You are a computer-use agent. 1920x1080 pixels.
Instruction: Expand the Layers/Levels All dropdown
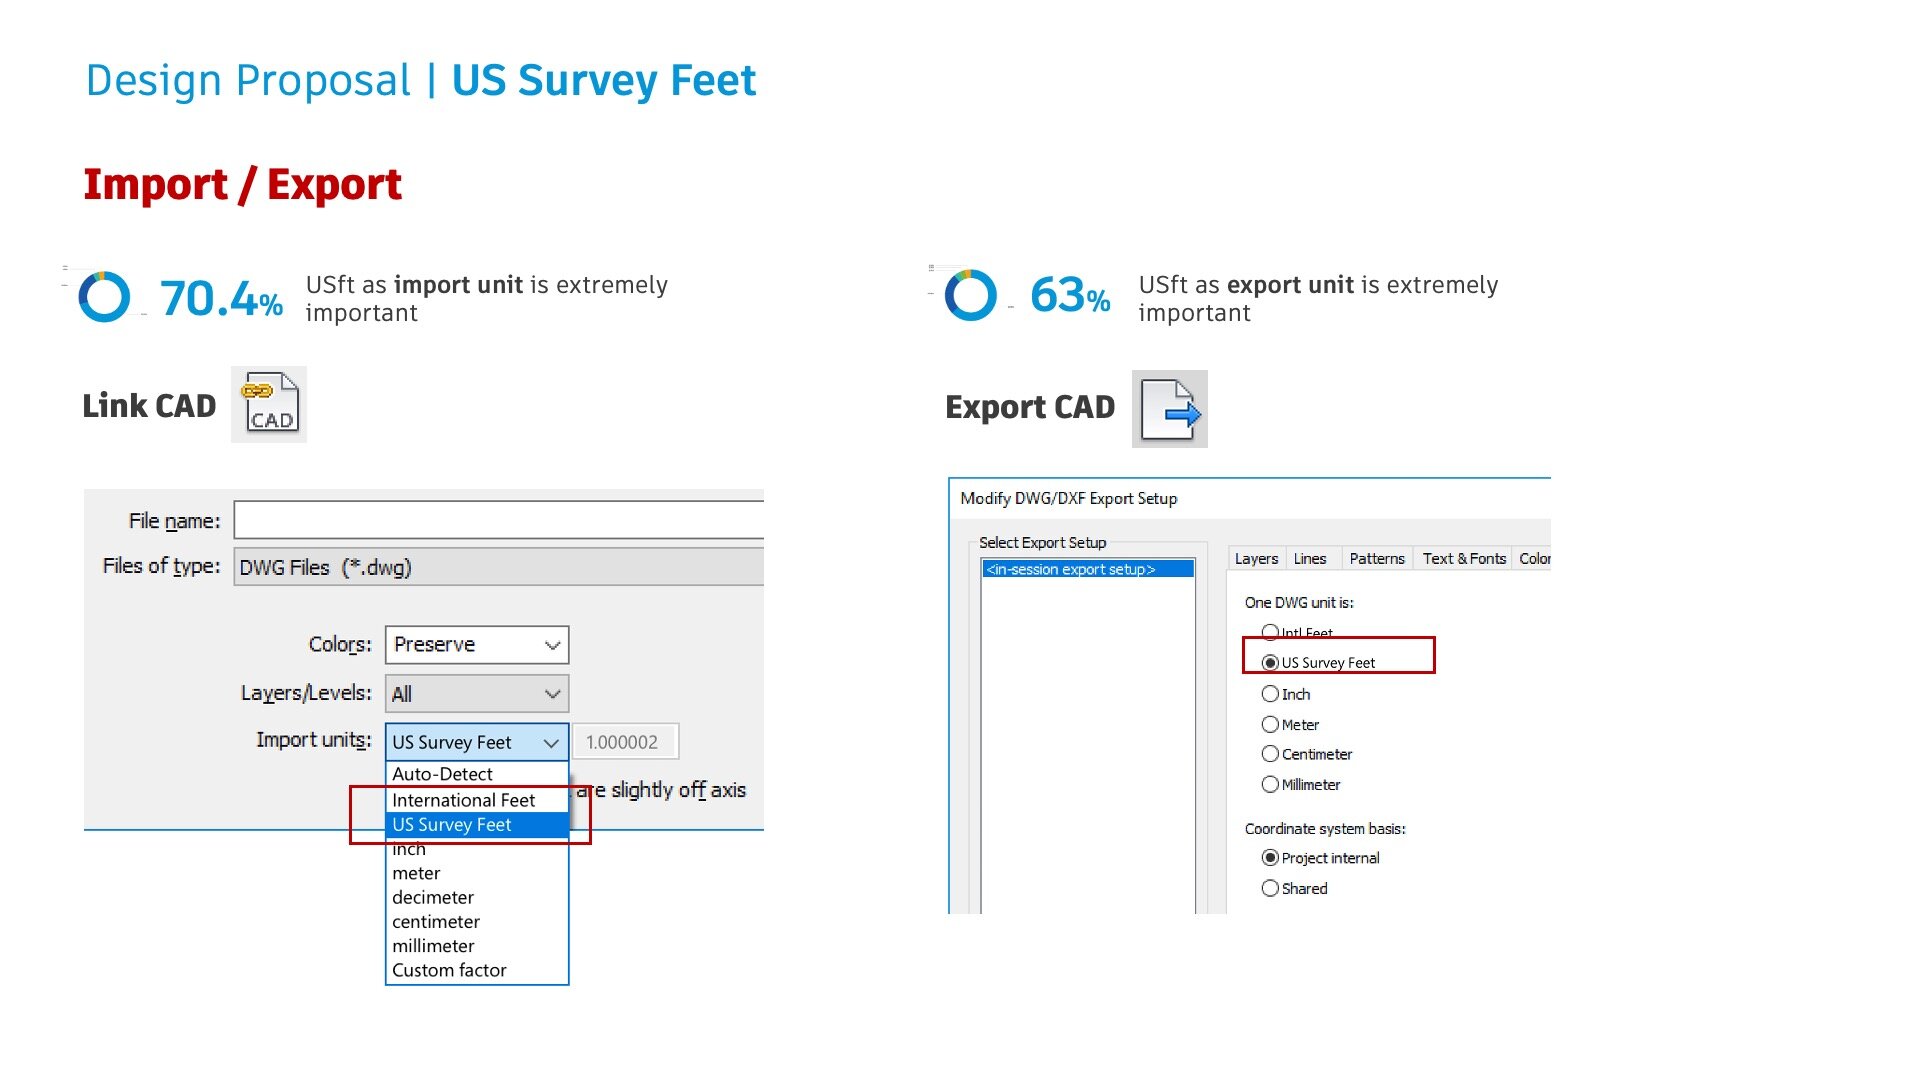476,693
